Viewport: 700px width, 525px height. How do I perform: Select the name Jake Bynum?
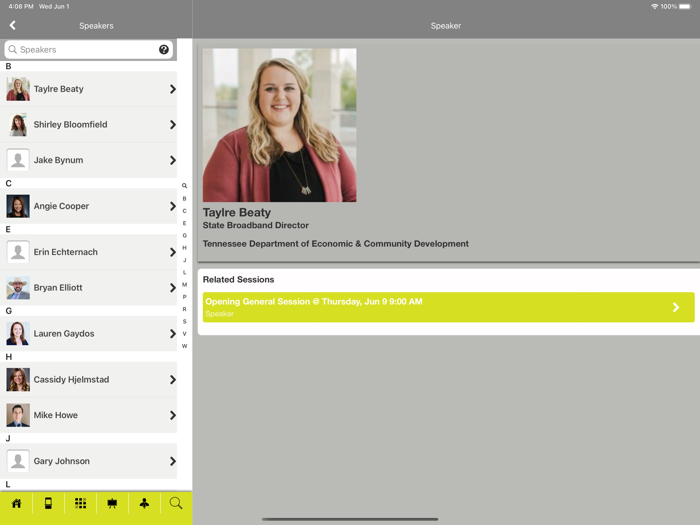click(x=58, y=160)
